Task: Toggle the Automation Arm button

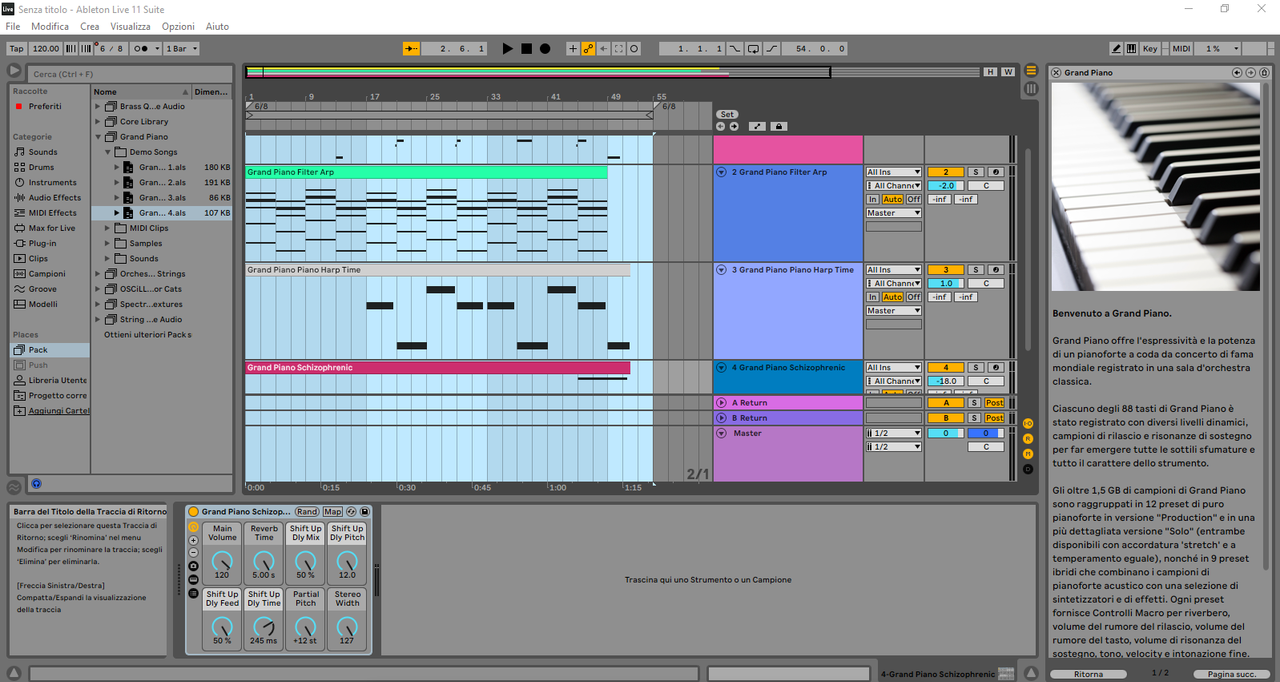Action: pos(589,48)
